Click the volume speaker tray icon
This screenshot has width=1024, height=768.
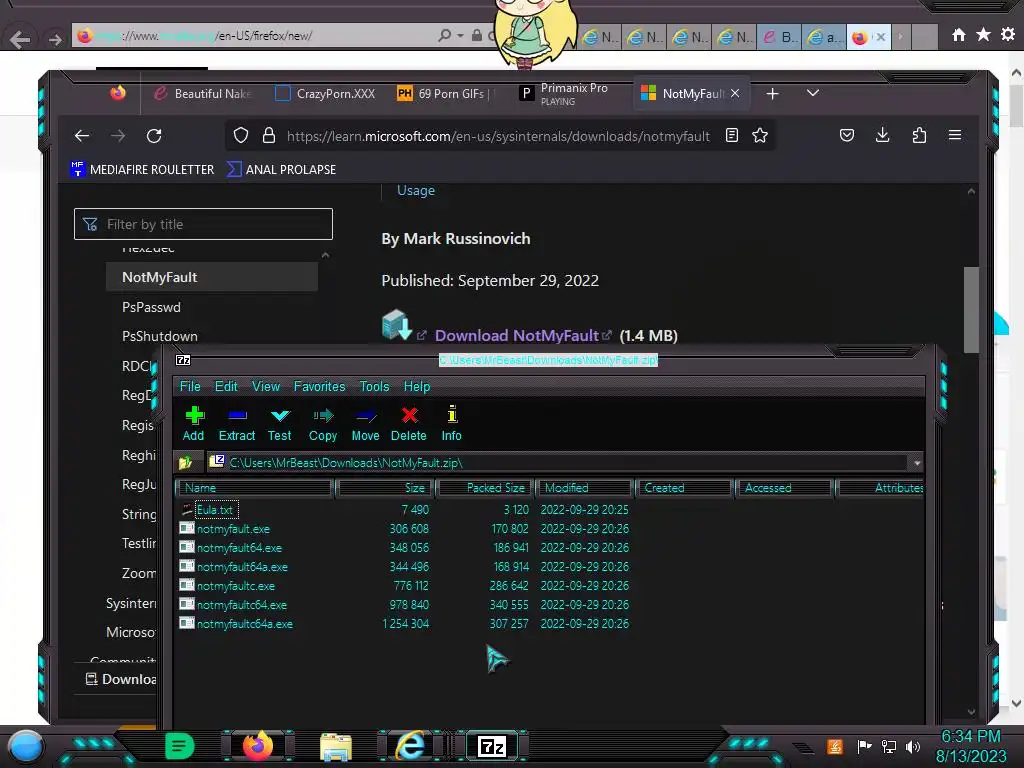pos(913,746)
